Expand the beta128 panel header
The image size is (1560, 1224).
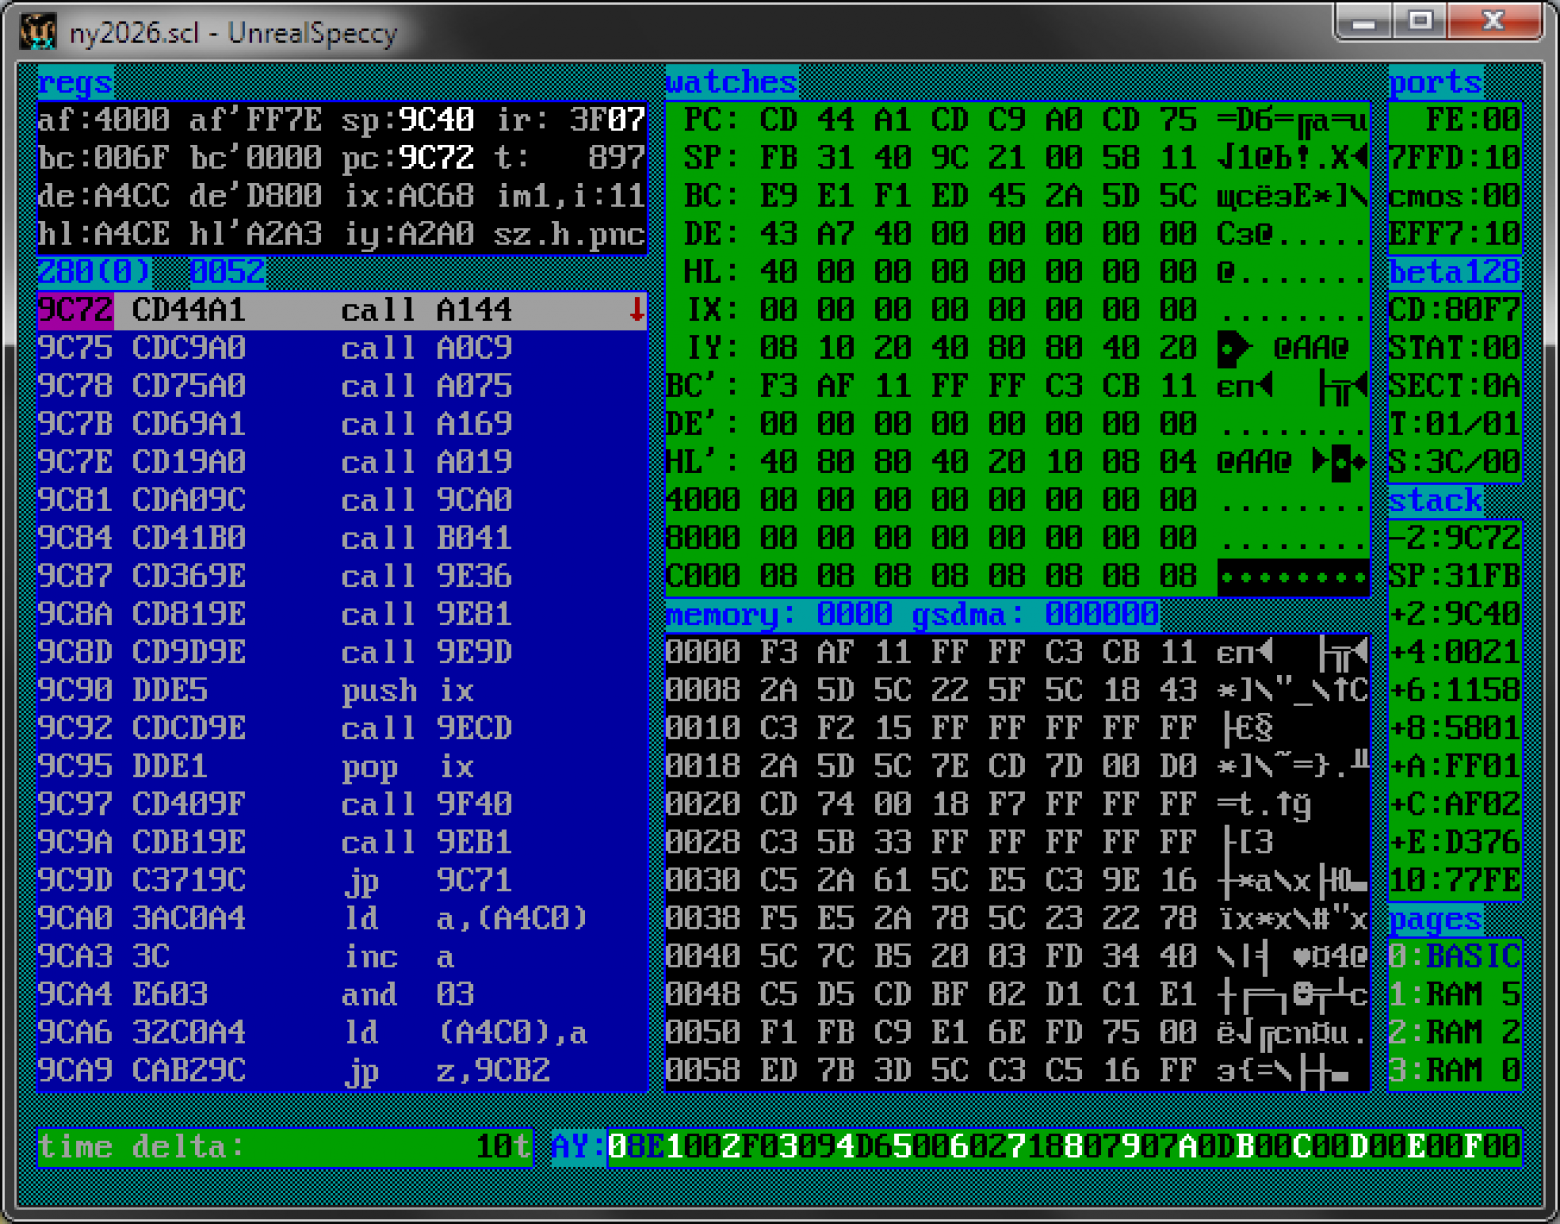pos(1453,271)
